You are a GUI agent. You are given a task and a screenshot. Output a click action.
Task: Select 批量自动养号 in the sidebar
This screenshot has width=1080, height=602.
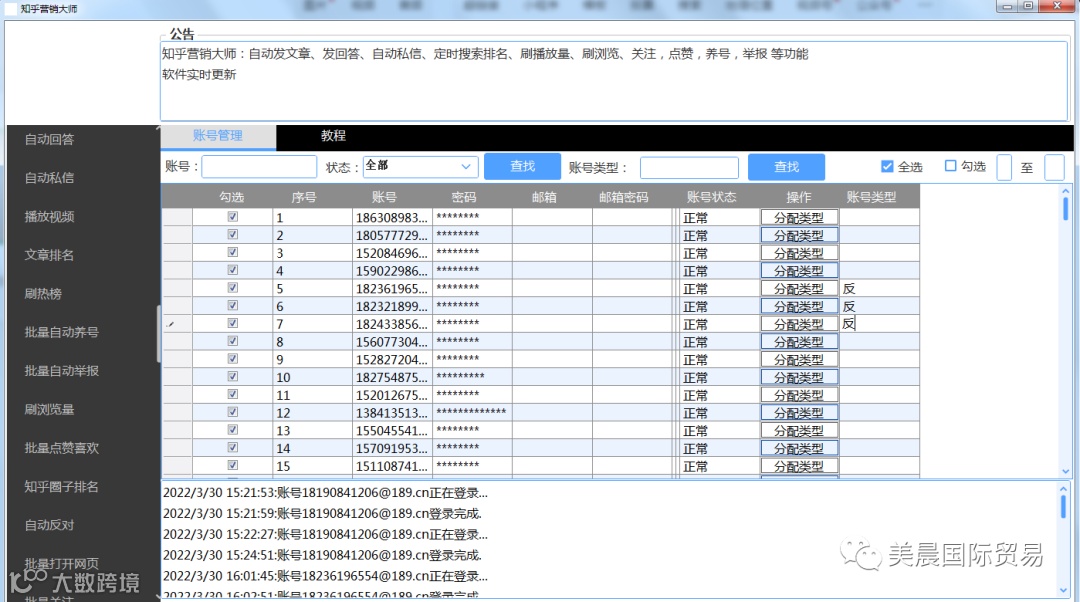tap(62, 332)
